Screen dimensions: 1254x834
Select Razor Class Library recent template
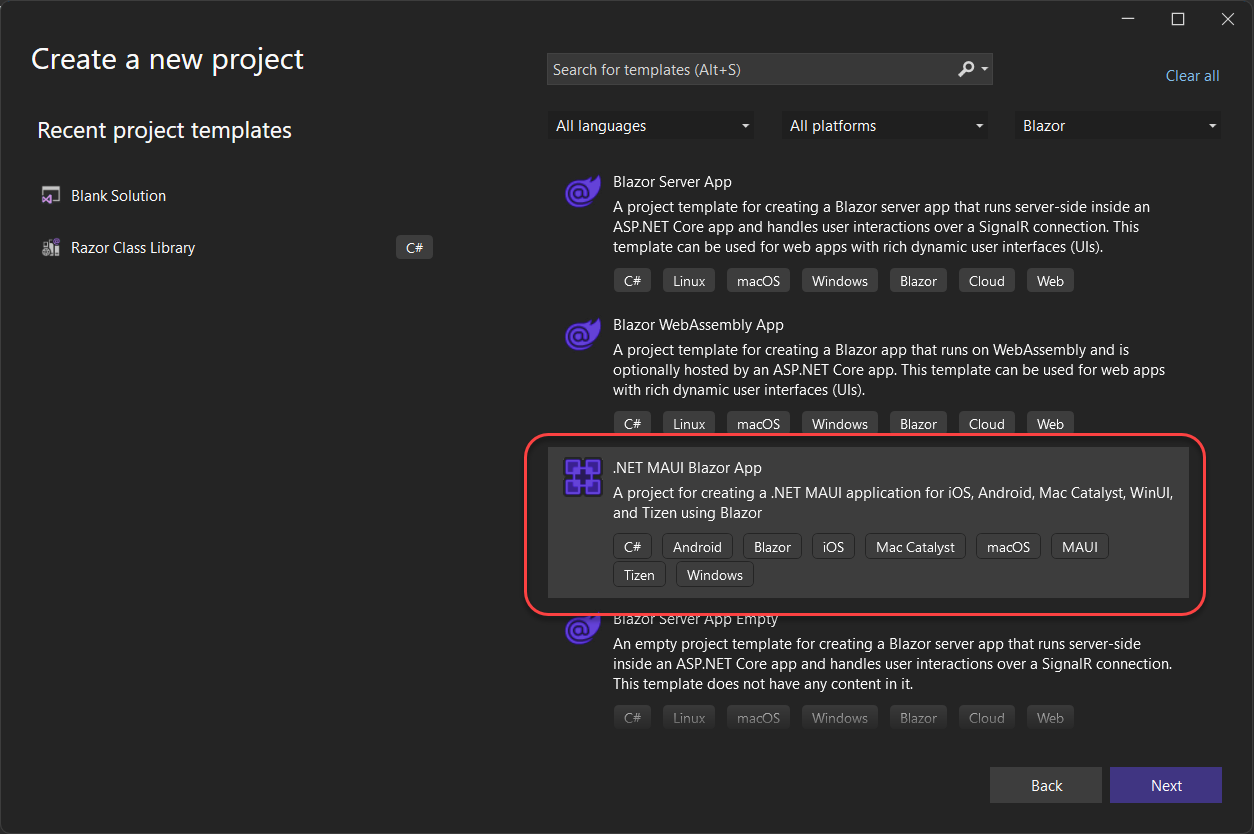click(x=133, y=248)
